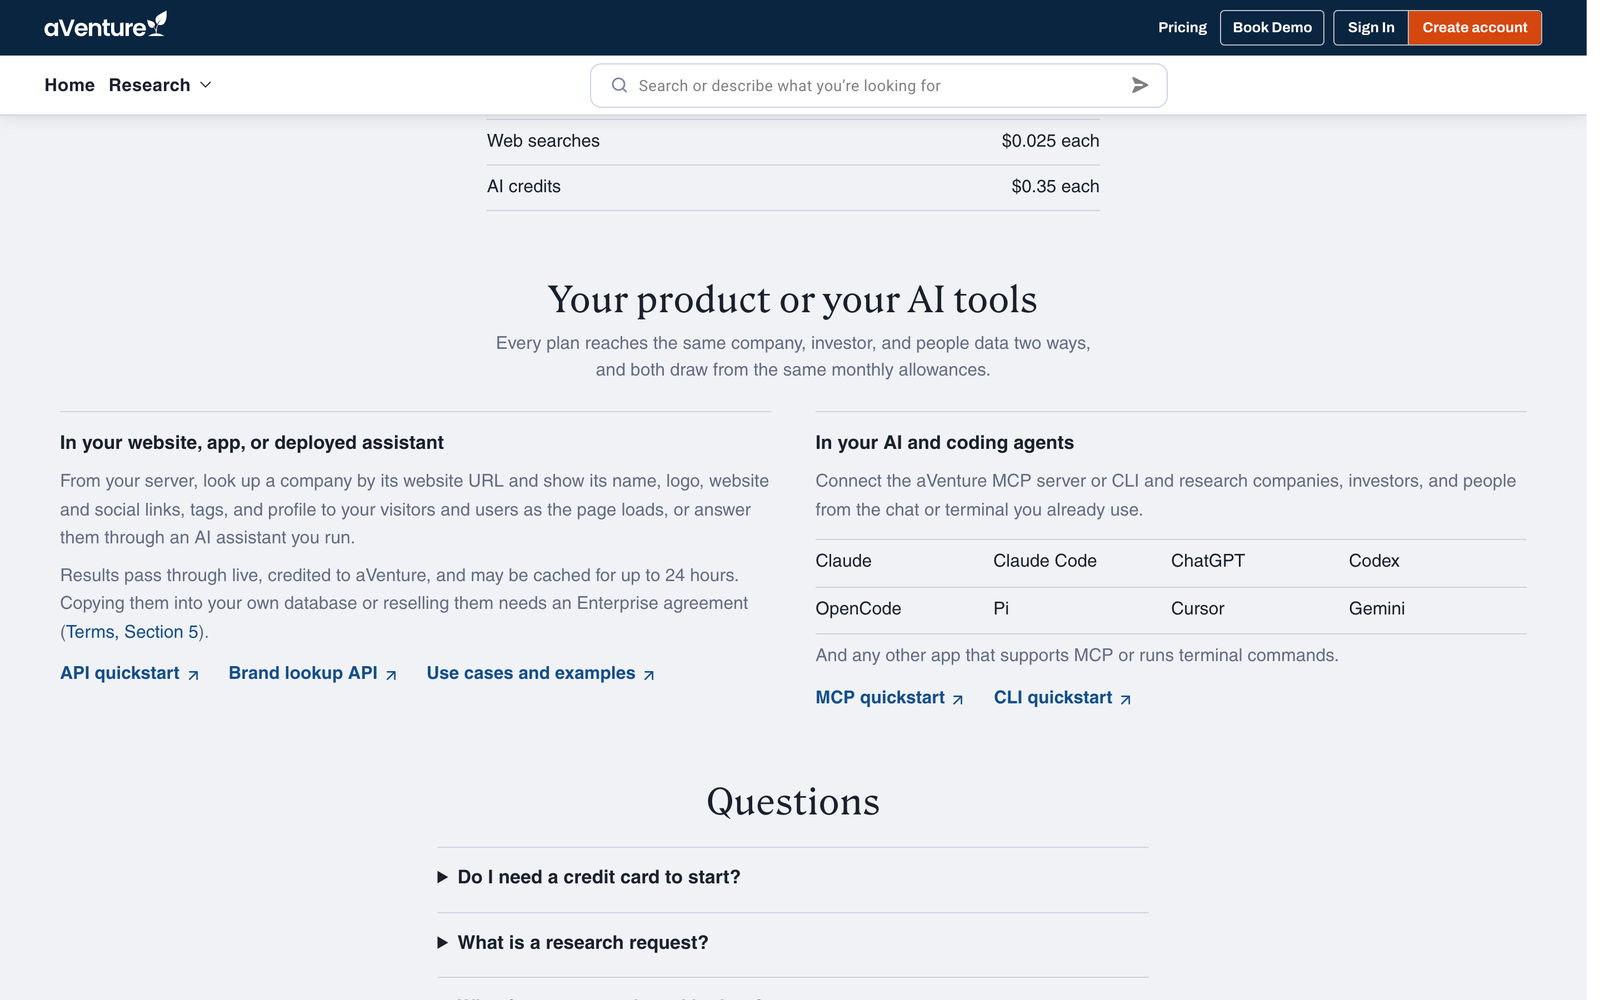Click the 'Claude Code' table cell
The height and width of the screenshot is (1000, 1600).
(x=1045, y=561)
